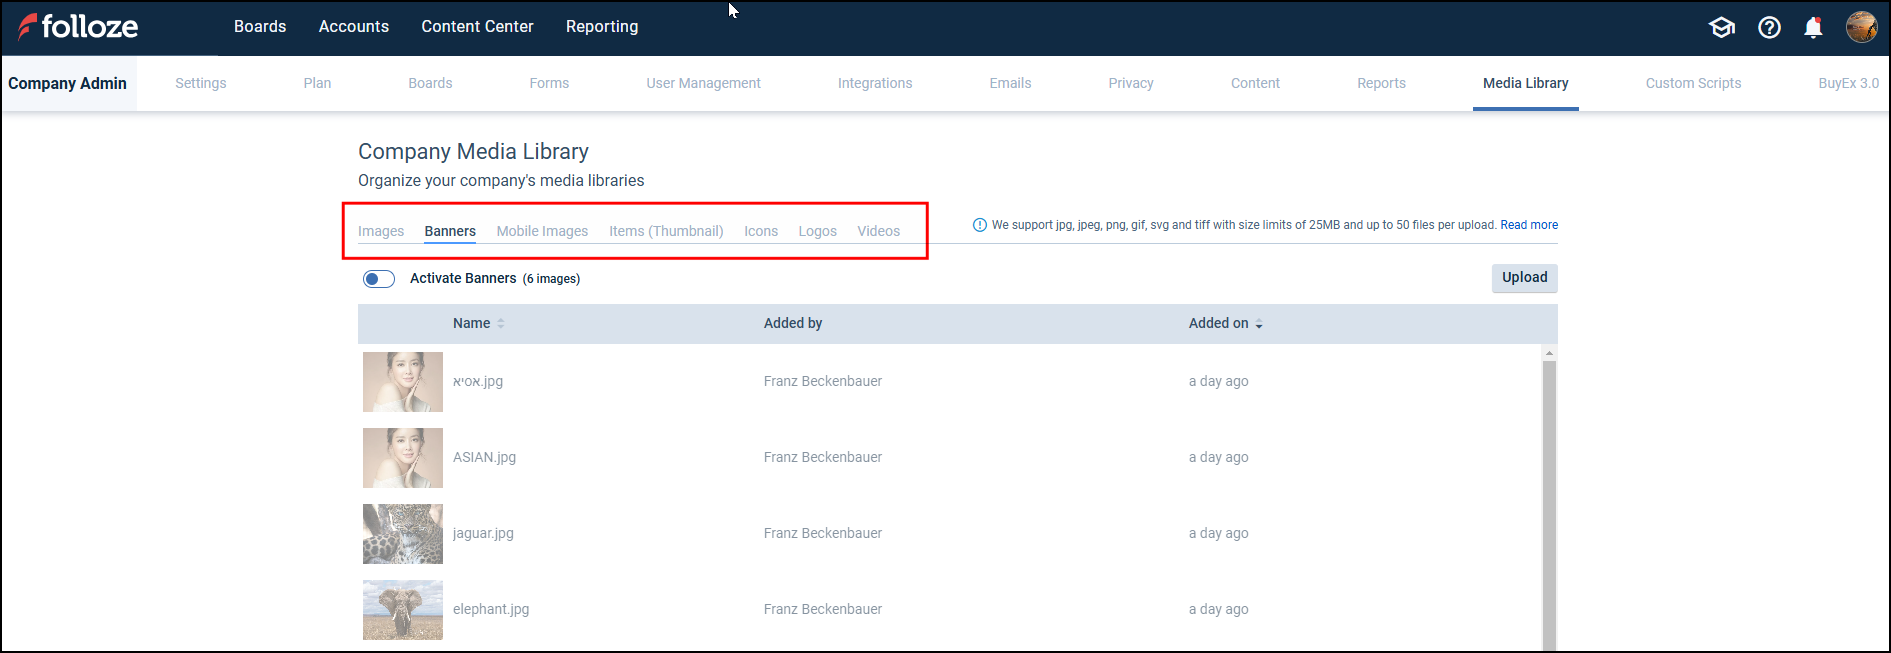Open the elephant.jpg thumbnail

[402, 610]
